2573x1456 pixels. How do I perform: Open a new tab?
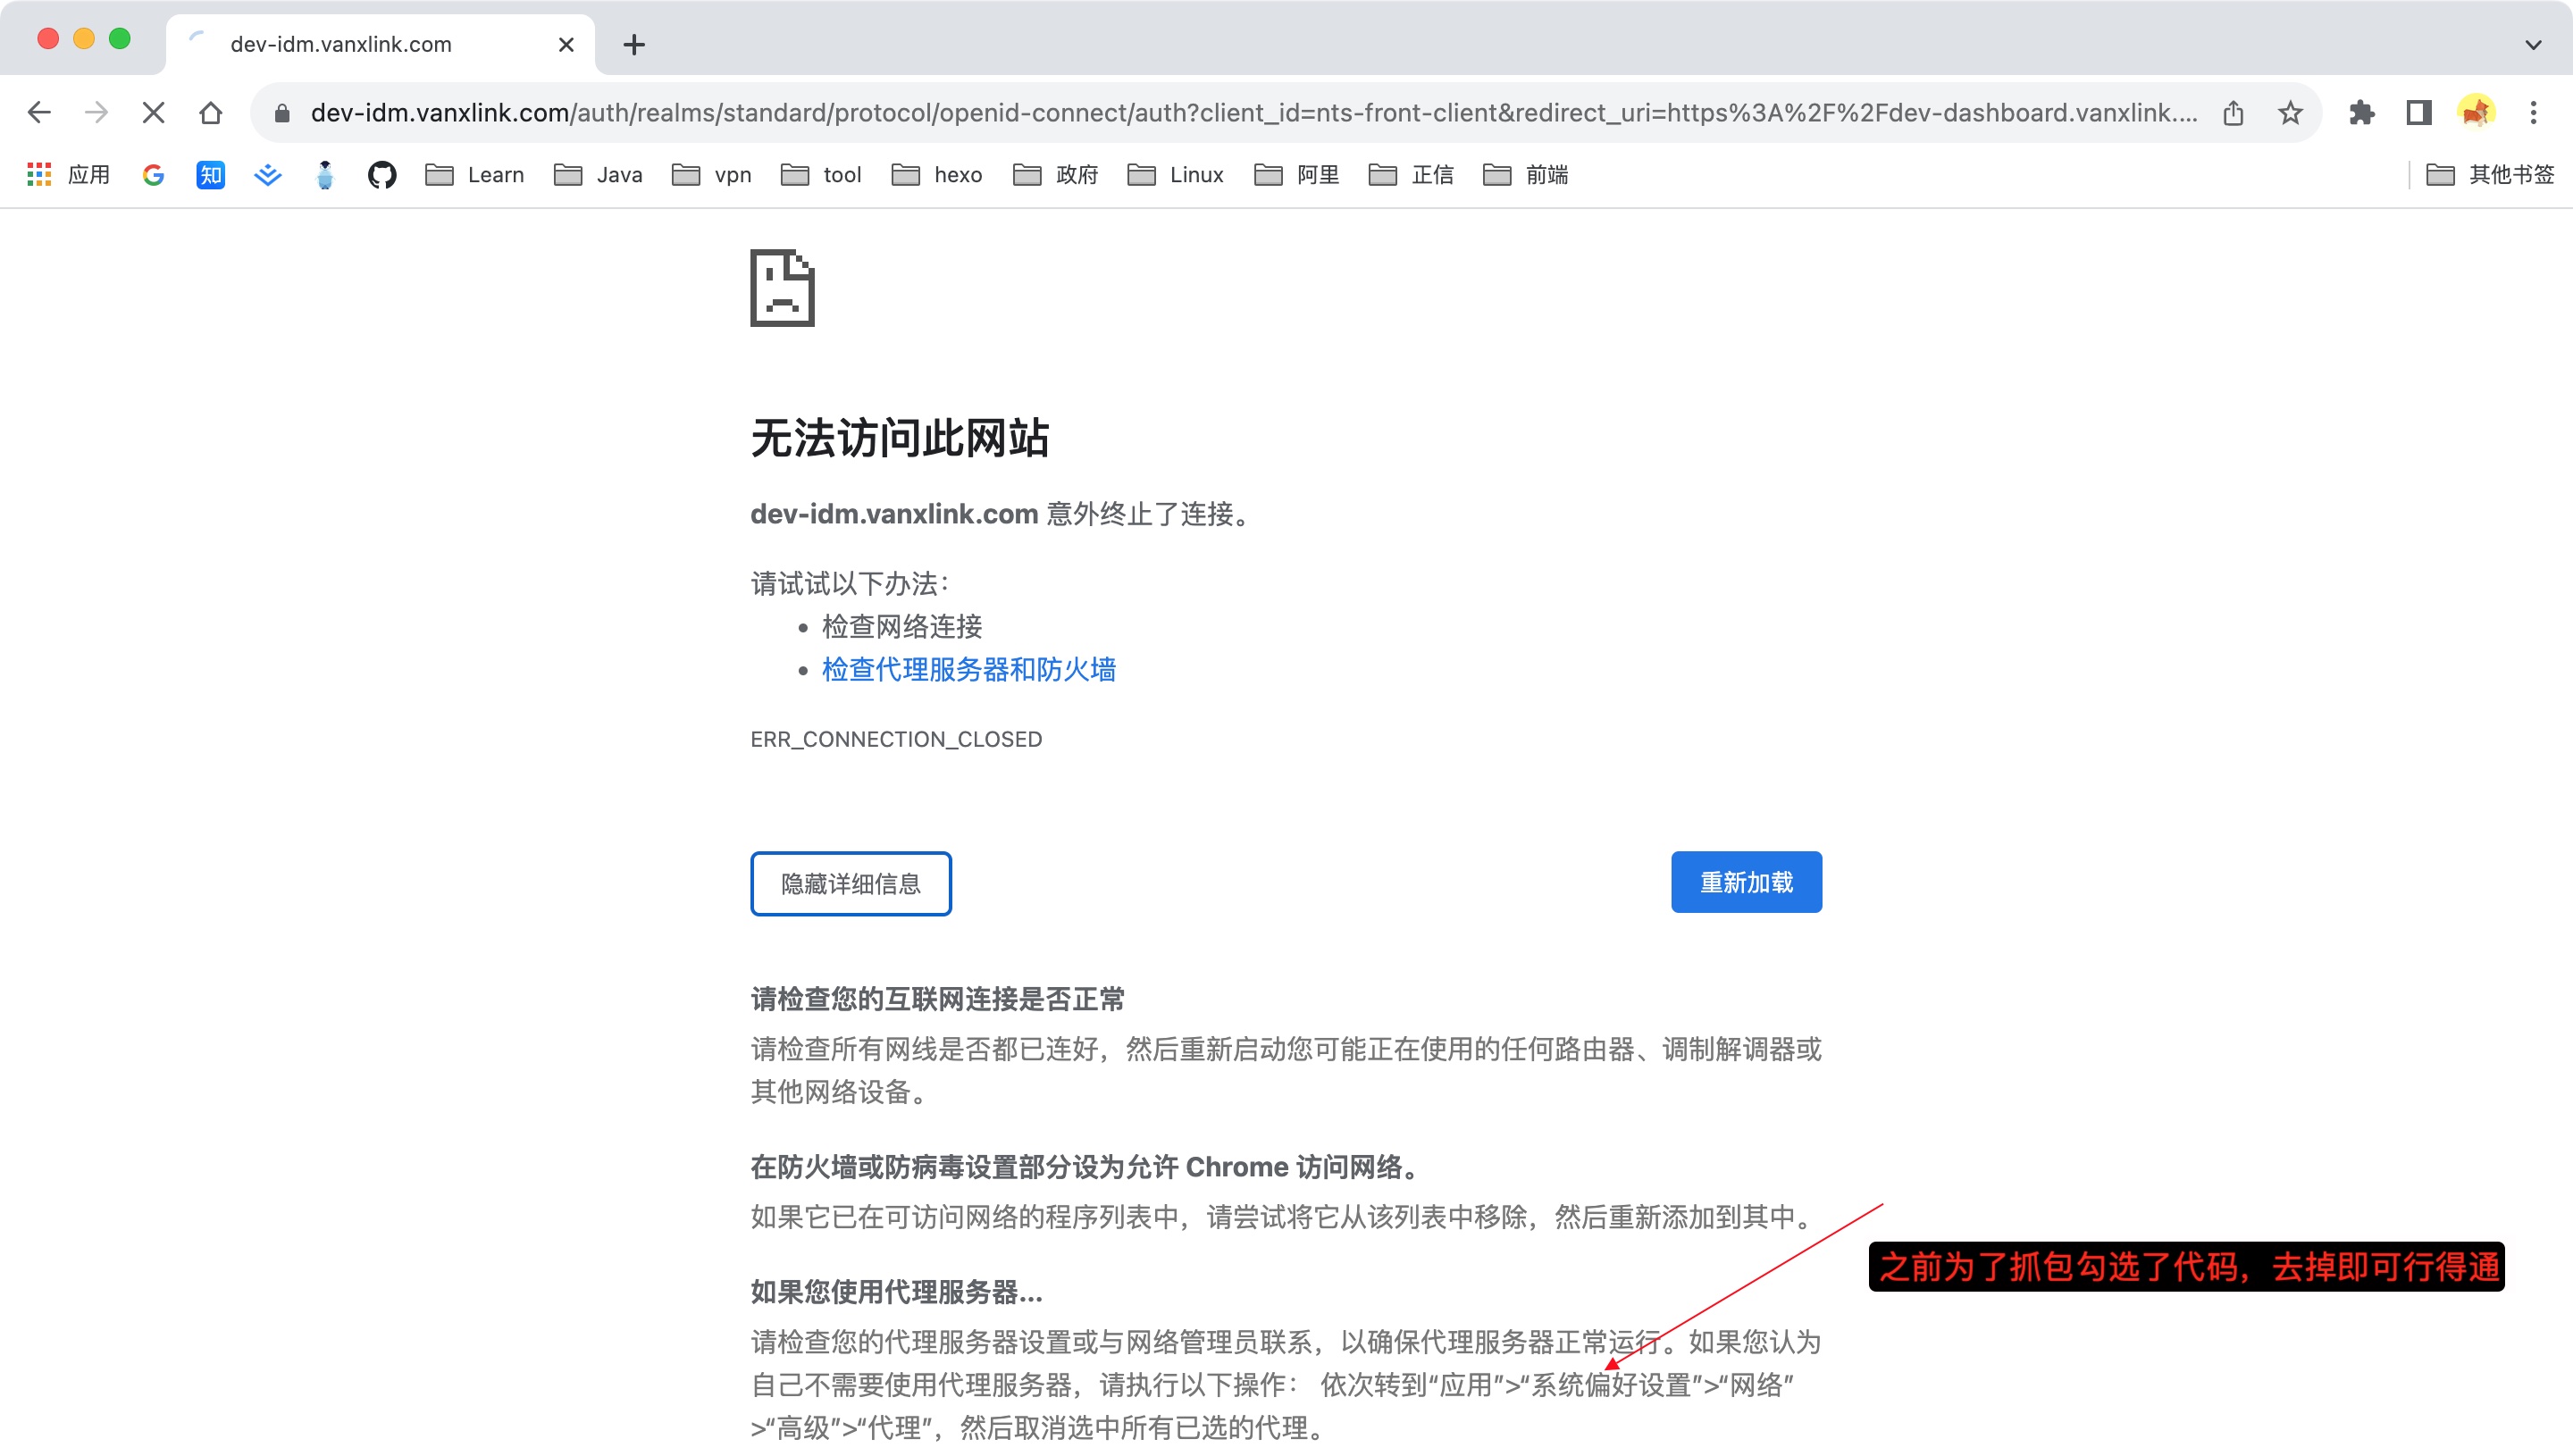[x=634, y=44]
